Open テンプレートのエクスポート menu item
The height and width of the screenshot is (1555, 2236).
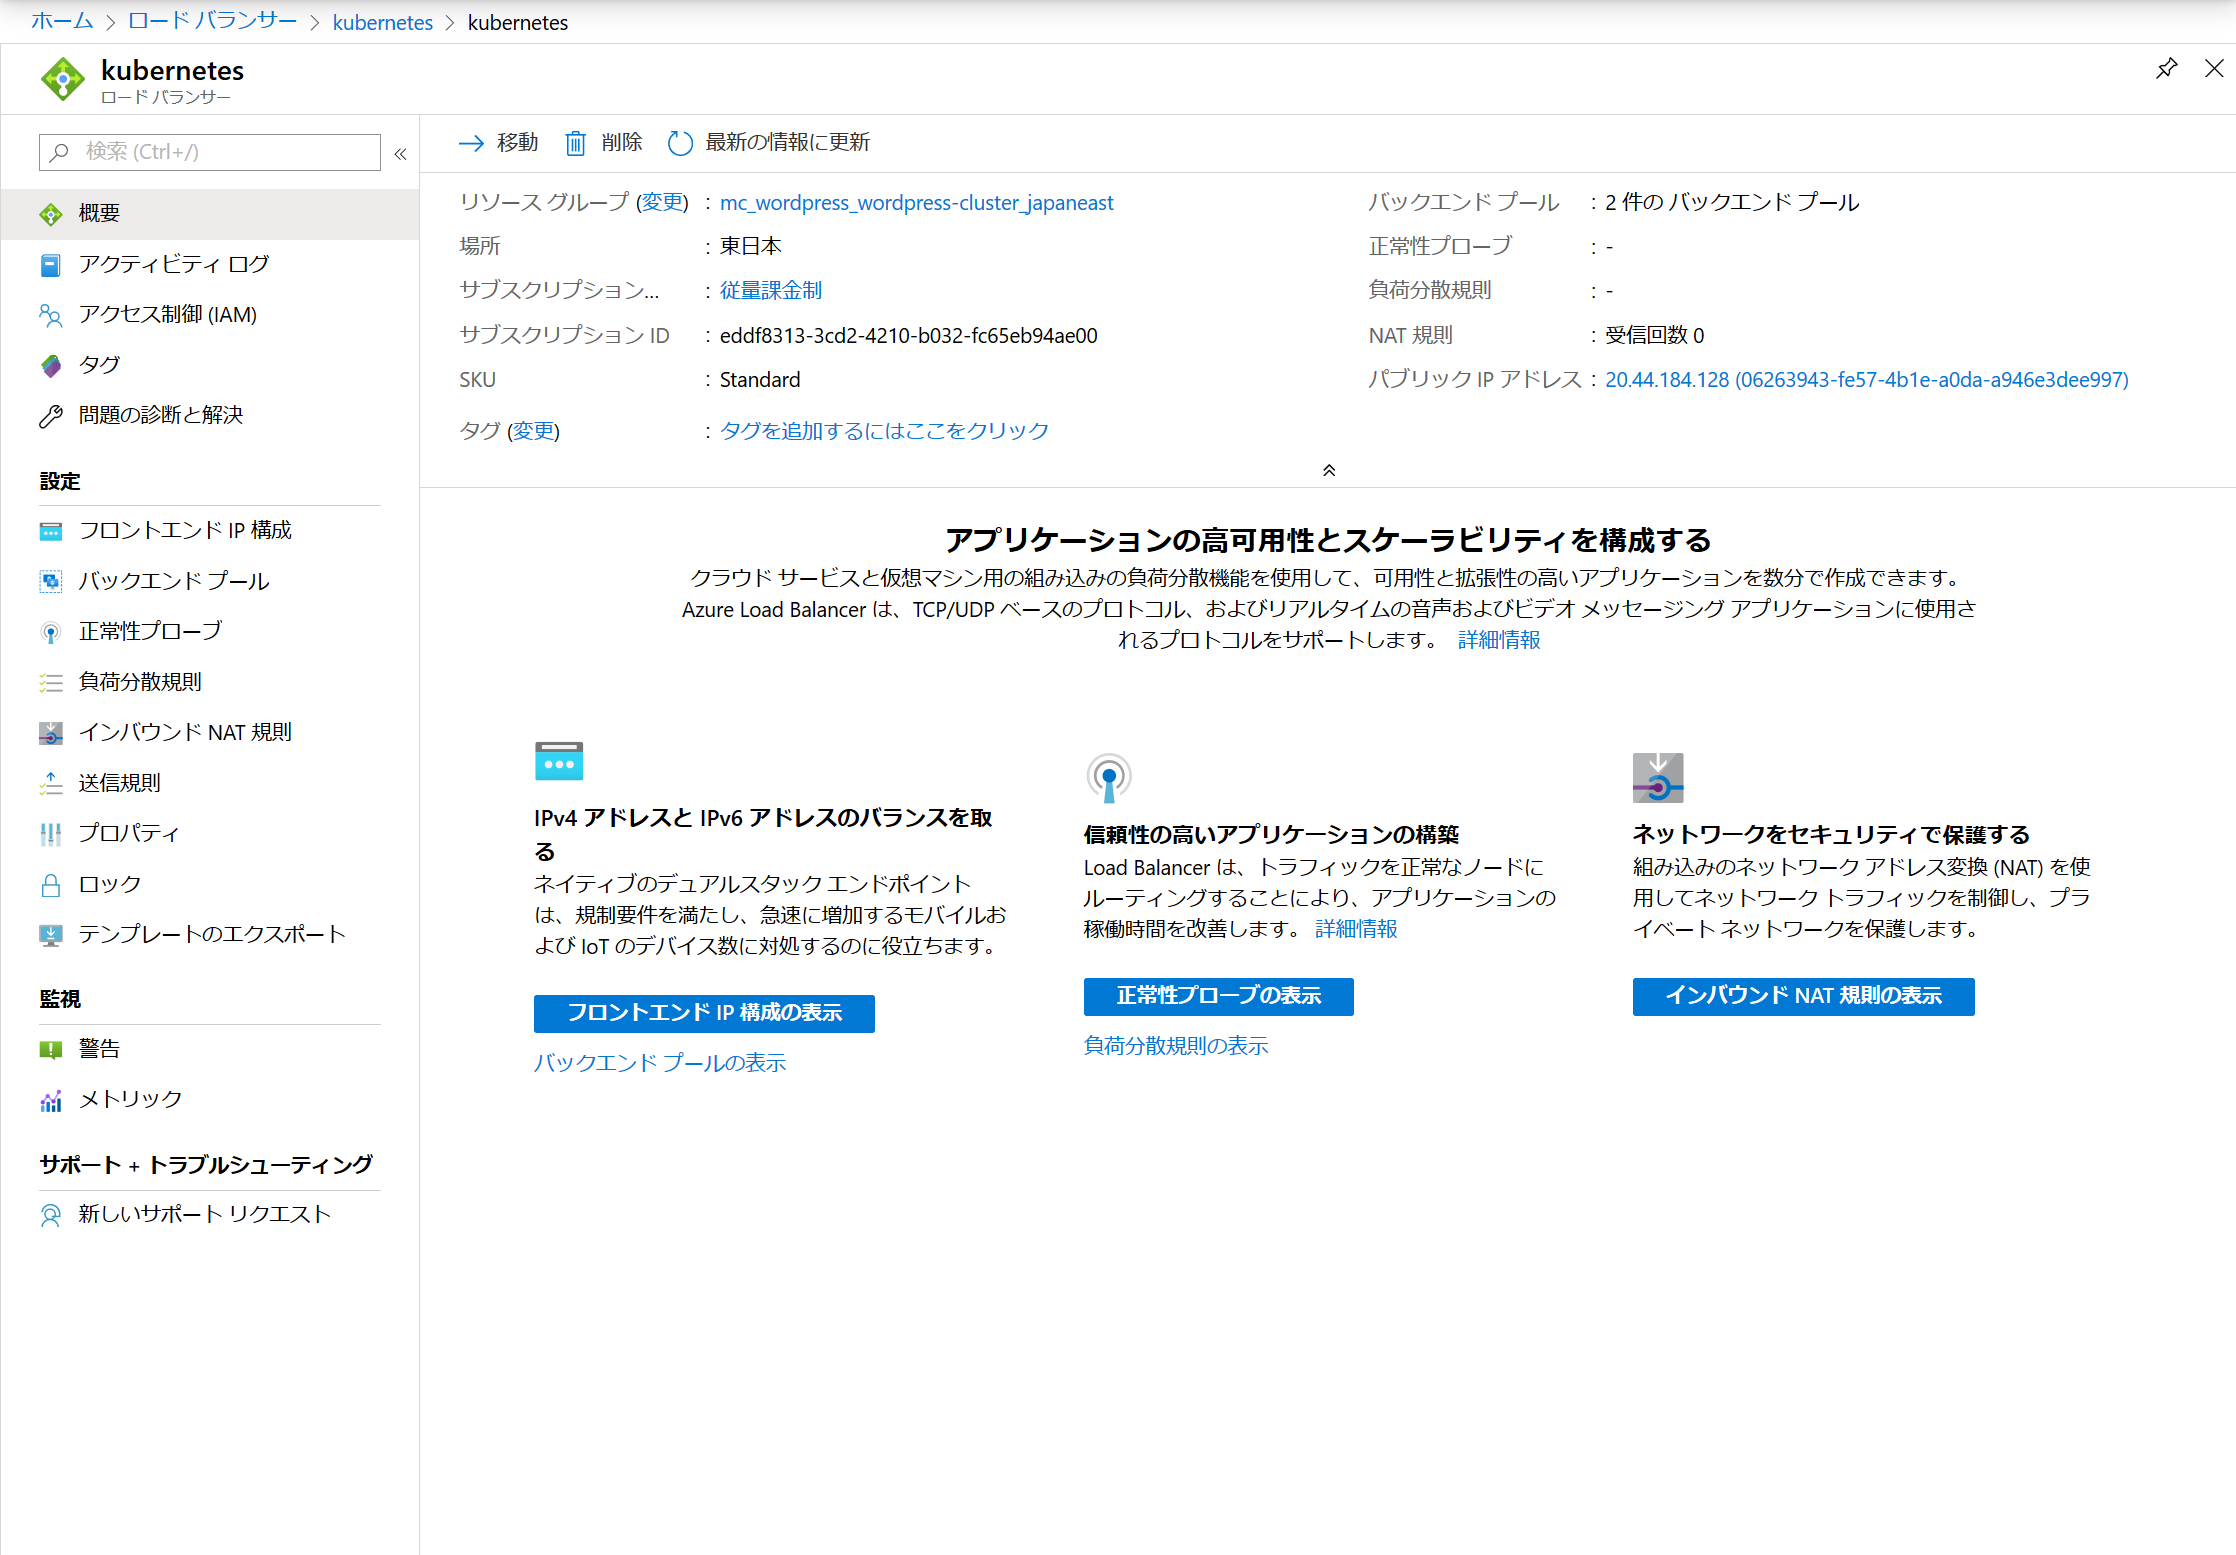[210, 935]
